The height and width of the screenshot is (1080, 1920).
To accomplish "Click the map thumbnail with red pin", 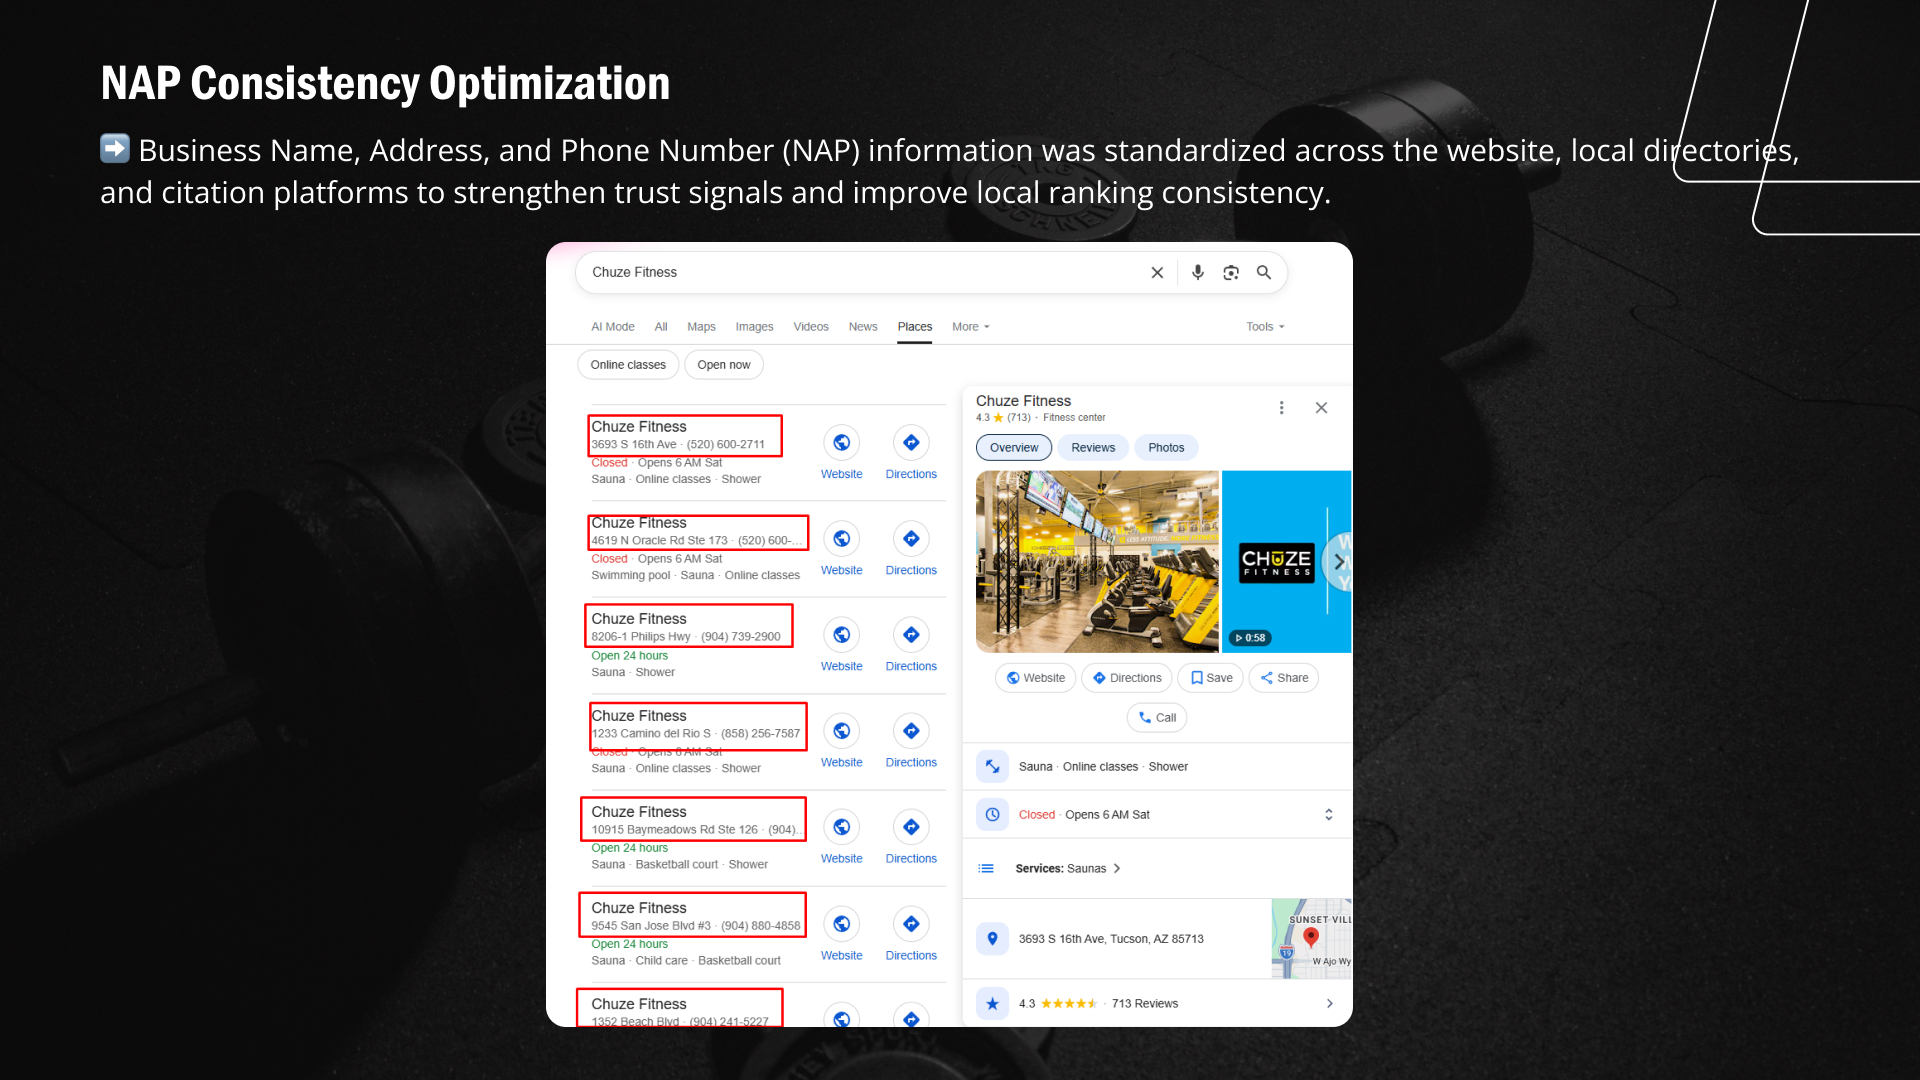I will [1311, 938].
